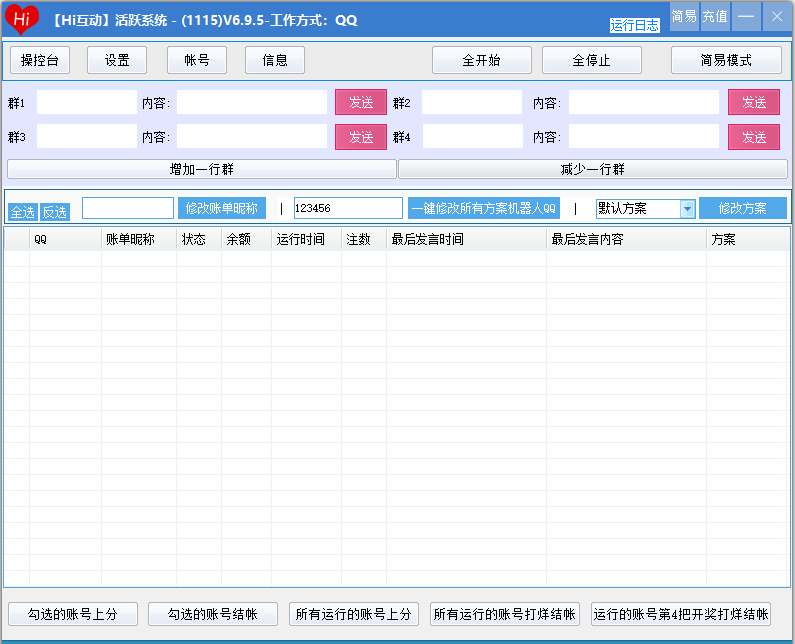Minimize the Hi互动 window
This screenshot has height=644, width=795.
tap(746, 16)
